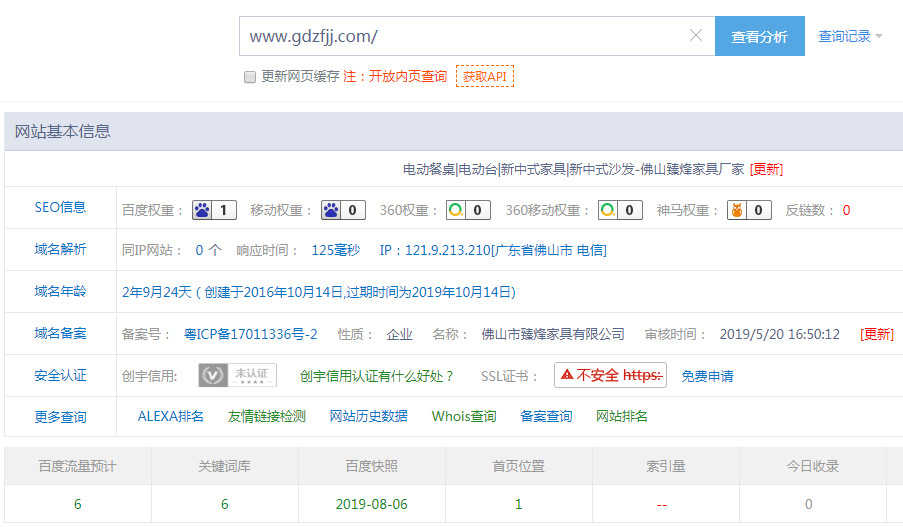This screenshot has height=527, width=903.
Task: Click the 索引量 column header
Action: click(x=666, y=466)
